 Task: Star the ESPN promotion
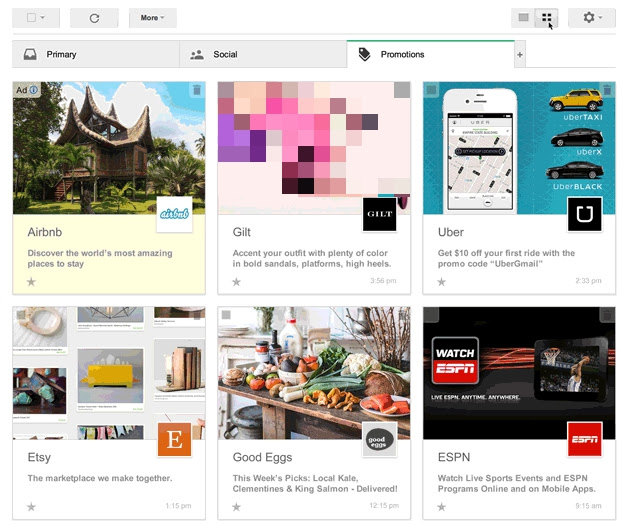pyautogui.click(x=441, y=507)
